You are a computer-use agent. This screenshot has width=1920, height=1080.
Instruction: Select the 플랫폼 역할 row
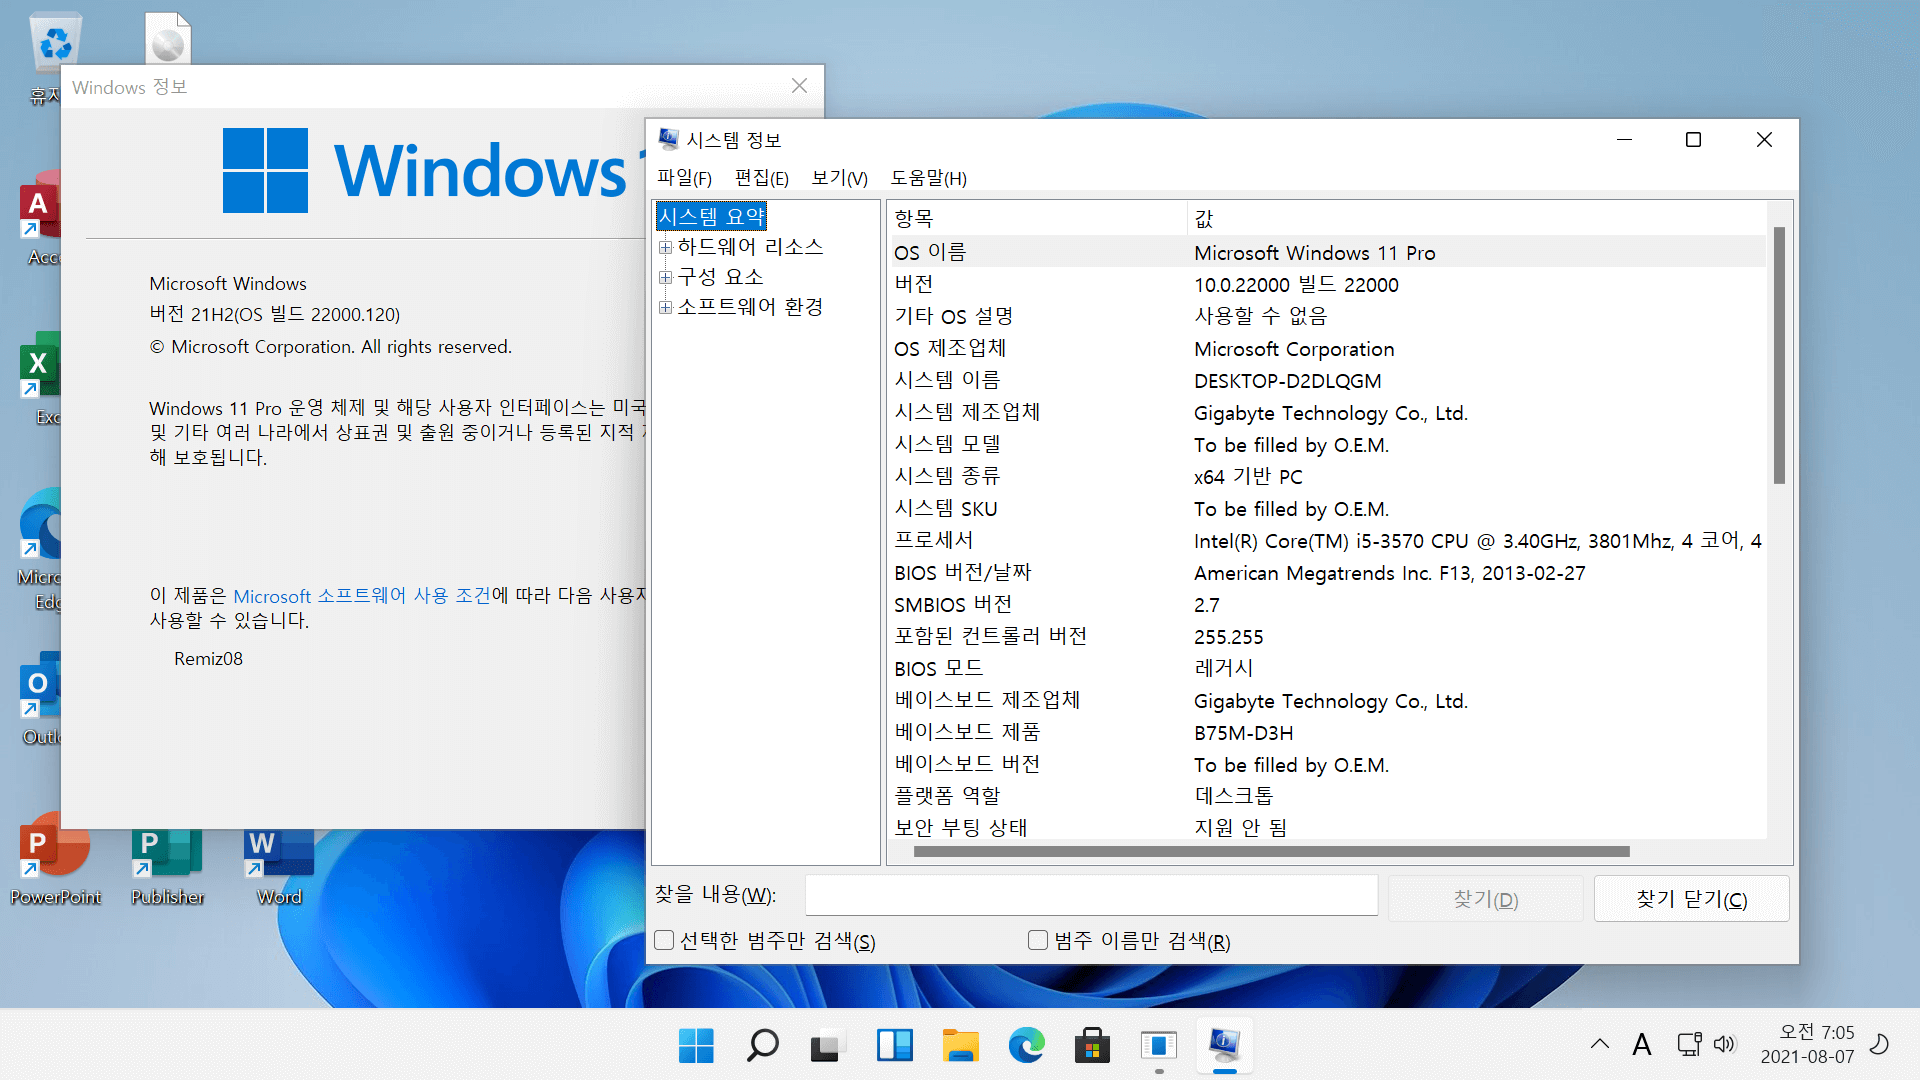point(1327,796)
